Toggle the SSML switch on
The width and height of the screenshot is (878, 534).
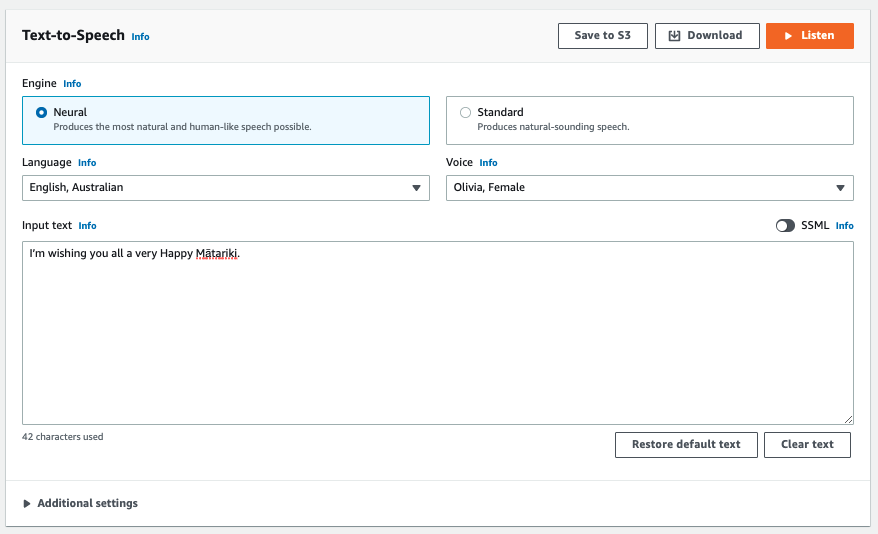coord(785,226)
